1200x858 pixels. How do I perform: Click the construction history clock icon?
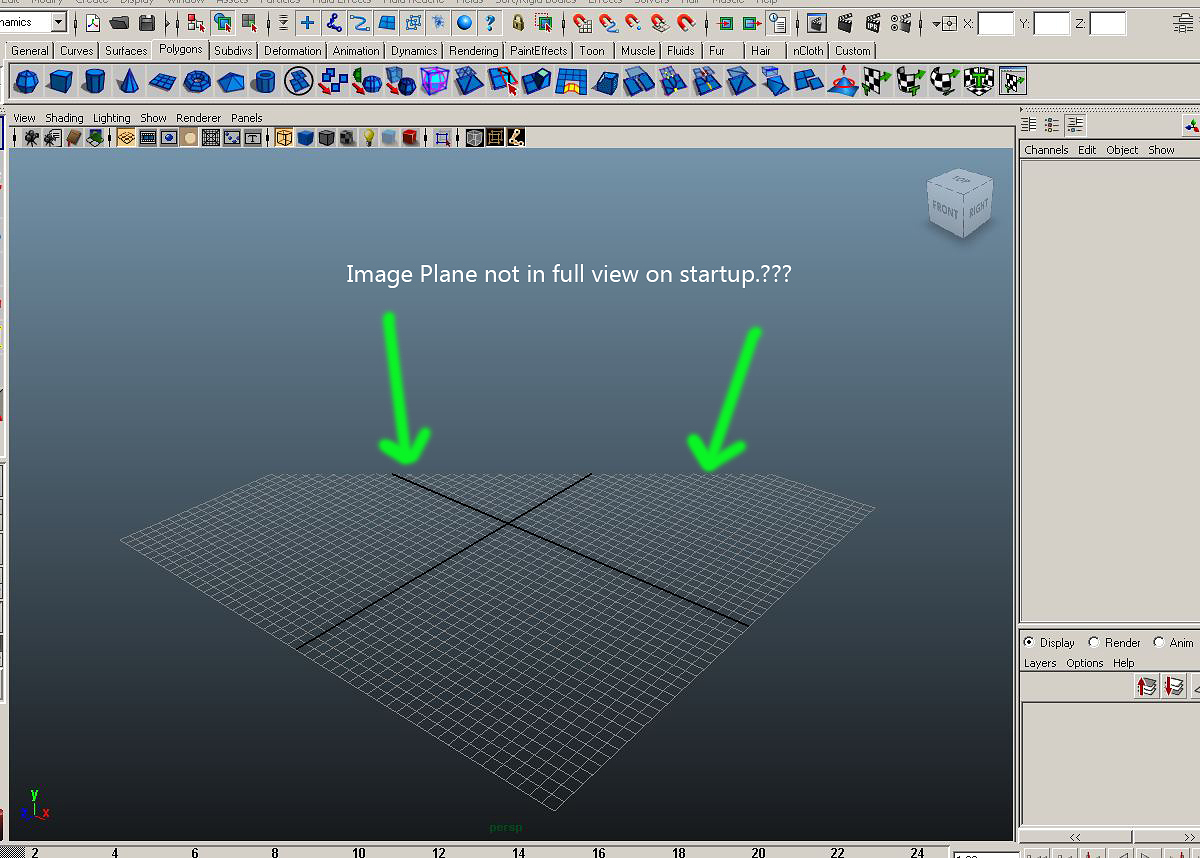[x=778, y=22]
